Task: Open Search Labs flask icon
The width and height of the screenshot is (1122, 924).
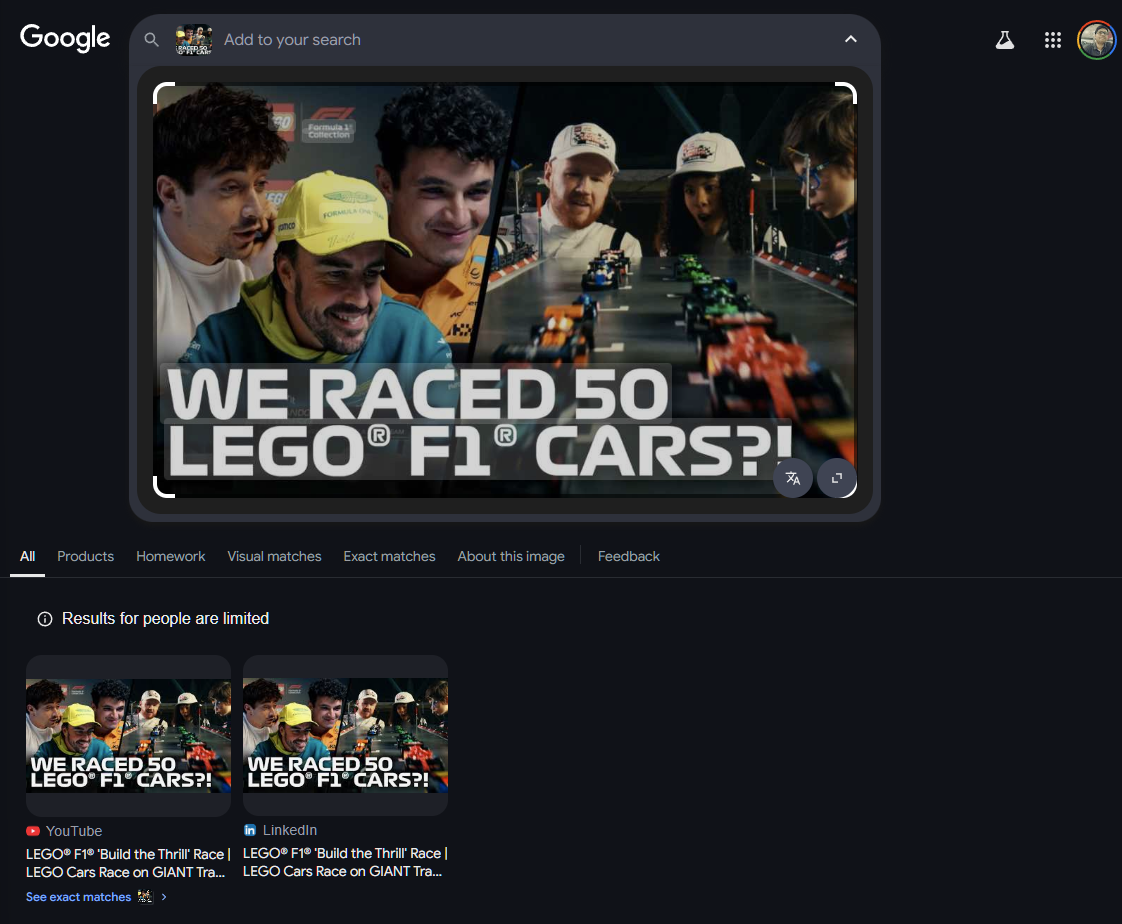Action: [x=1005, y=40]
